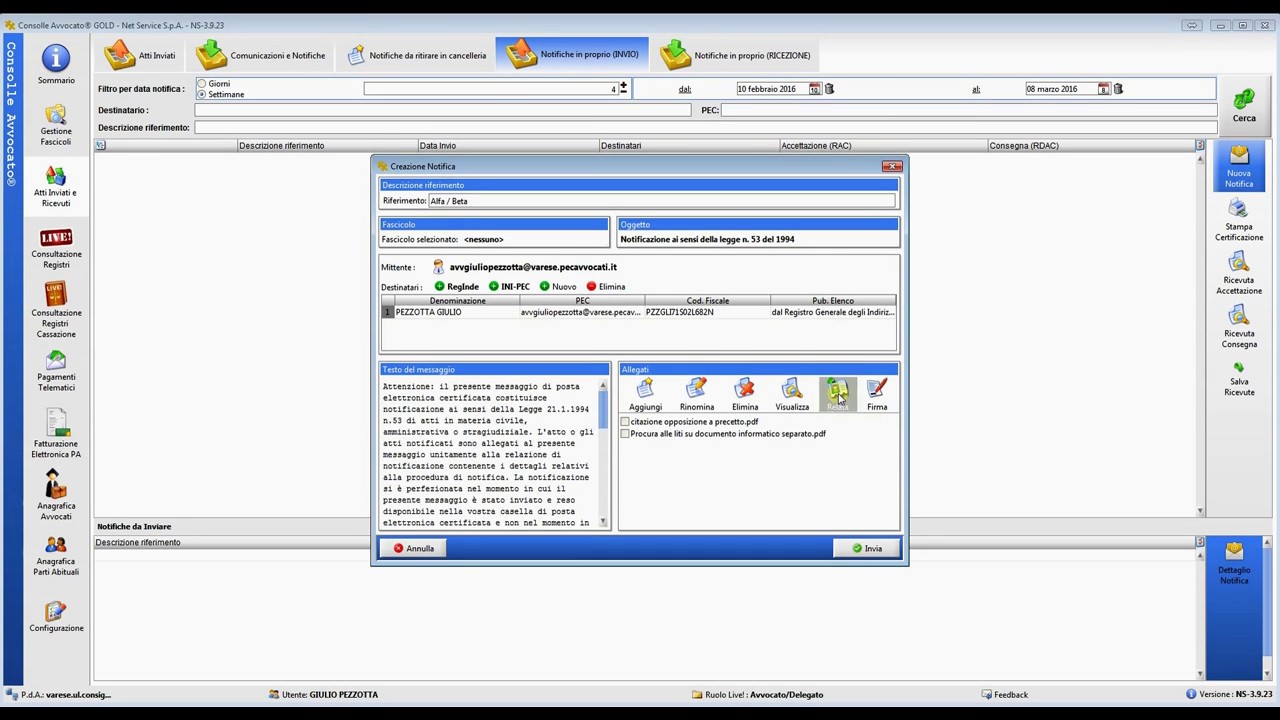Select the PEZZOTTA GIULIO recipient row
This screenshot has width=1280, height=720.
pyautogui.click(x=638, y=312)
